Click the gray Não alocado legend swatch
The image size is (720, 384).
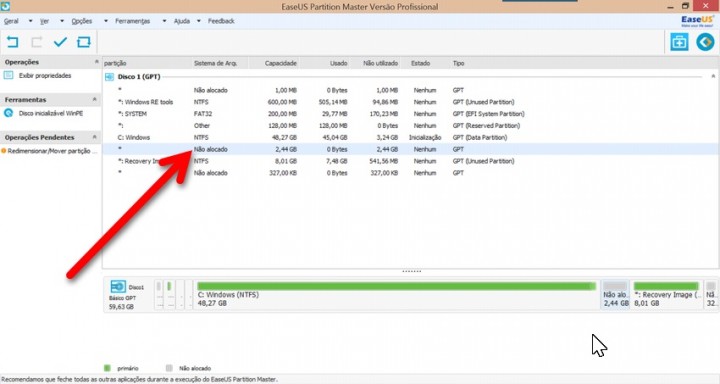pos(169,368)
